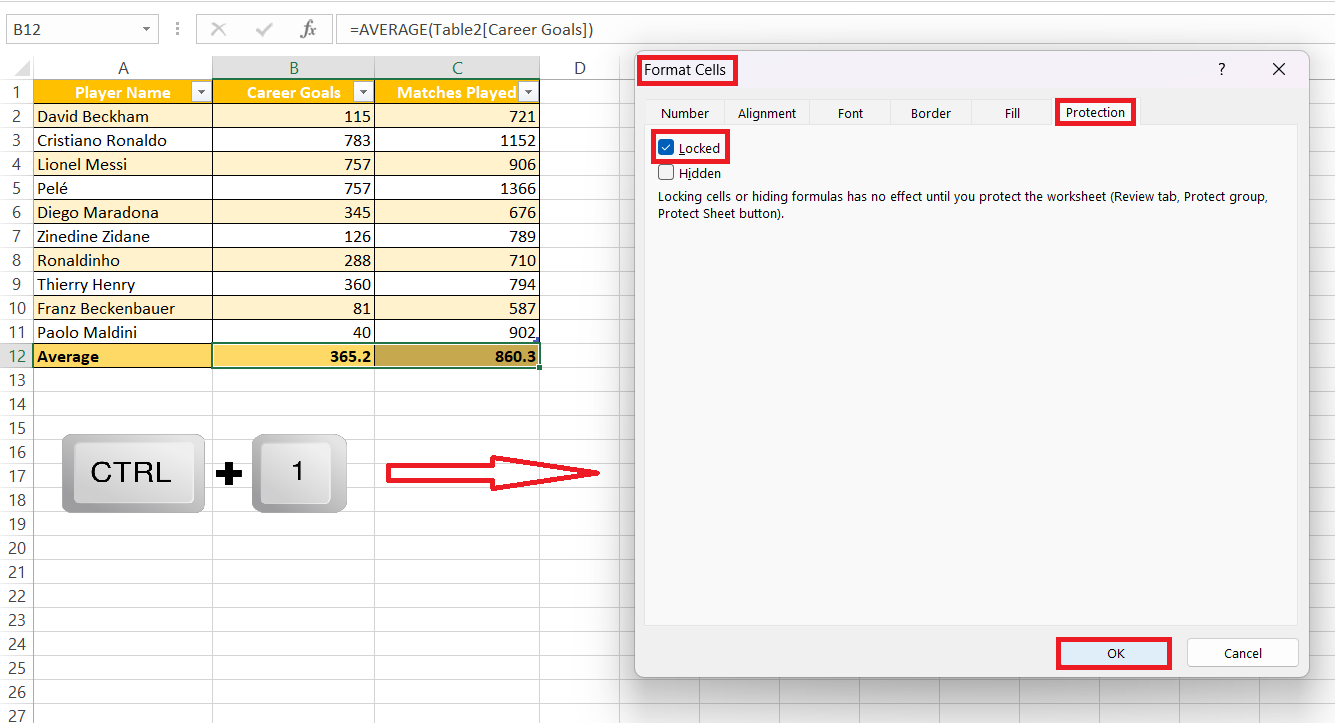Click the Franz Beckenbauer cell
The width and height of the screenshot is (1335, 723).
pyautogui.click(x=123, y=308)
